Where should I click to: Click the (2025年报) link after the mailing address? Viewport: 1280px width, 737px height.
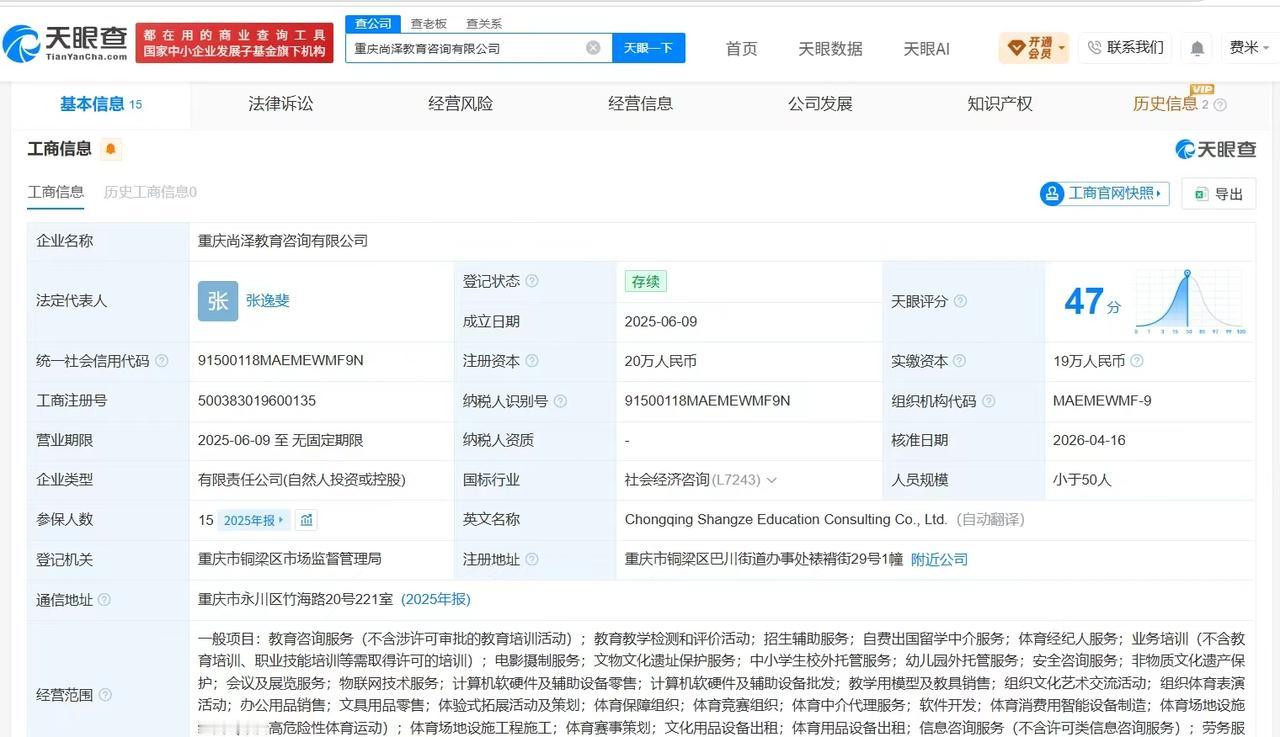coord(436,600)
